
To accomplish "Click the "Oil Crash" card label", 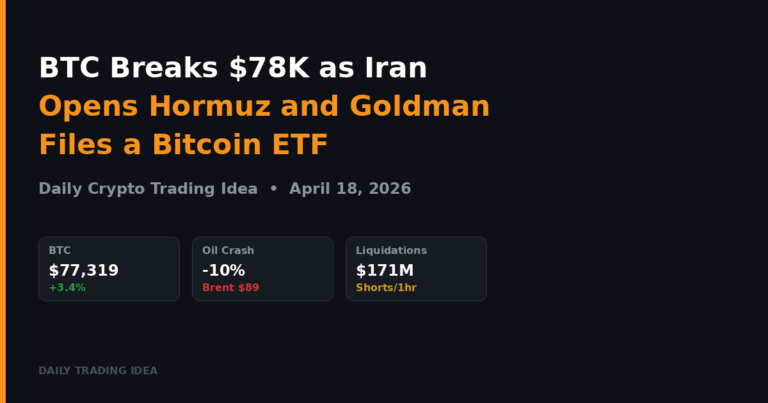I will pyautogui.click(x=229, y=250).
